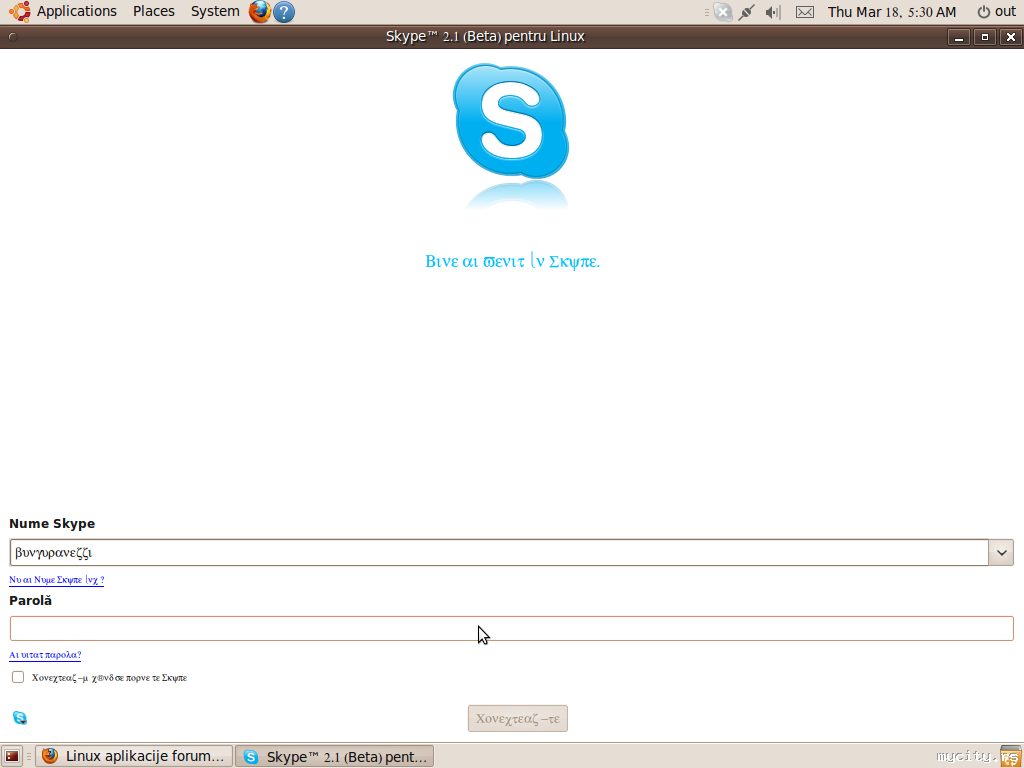The image size is (1024, 768).
Task: Open the link below the username field
Action: pyautogui.click(x=57, y=579)
